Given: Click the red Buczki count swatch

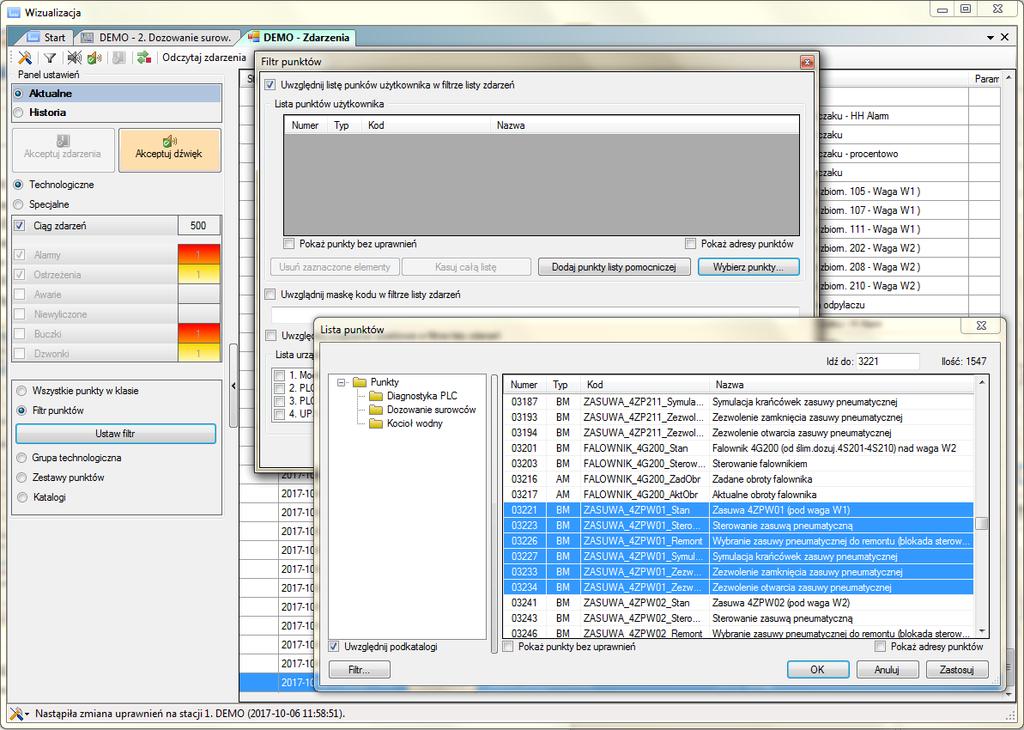Looking at the screenshot, I should point(199,334).
